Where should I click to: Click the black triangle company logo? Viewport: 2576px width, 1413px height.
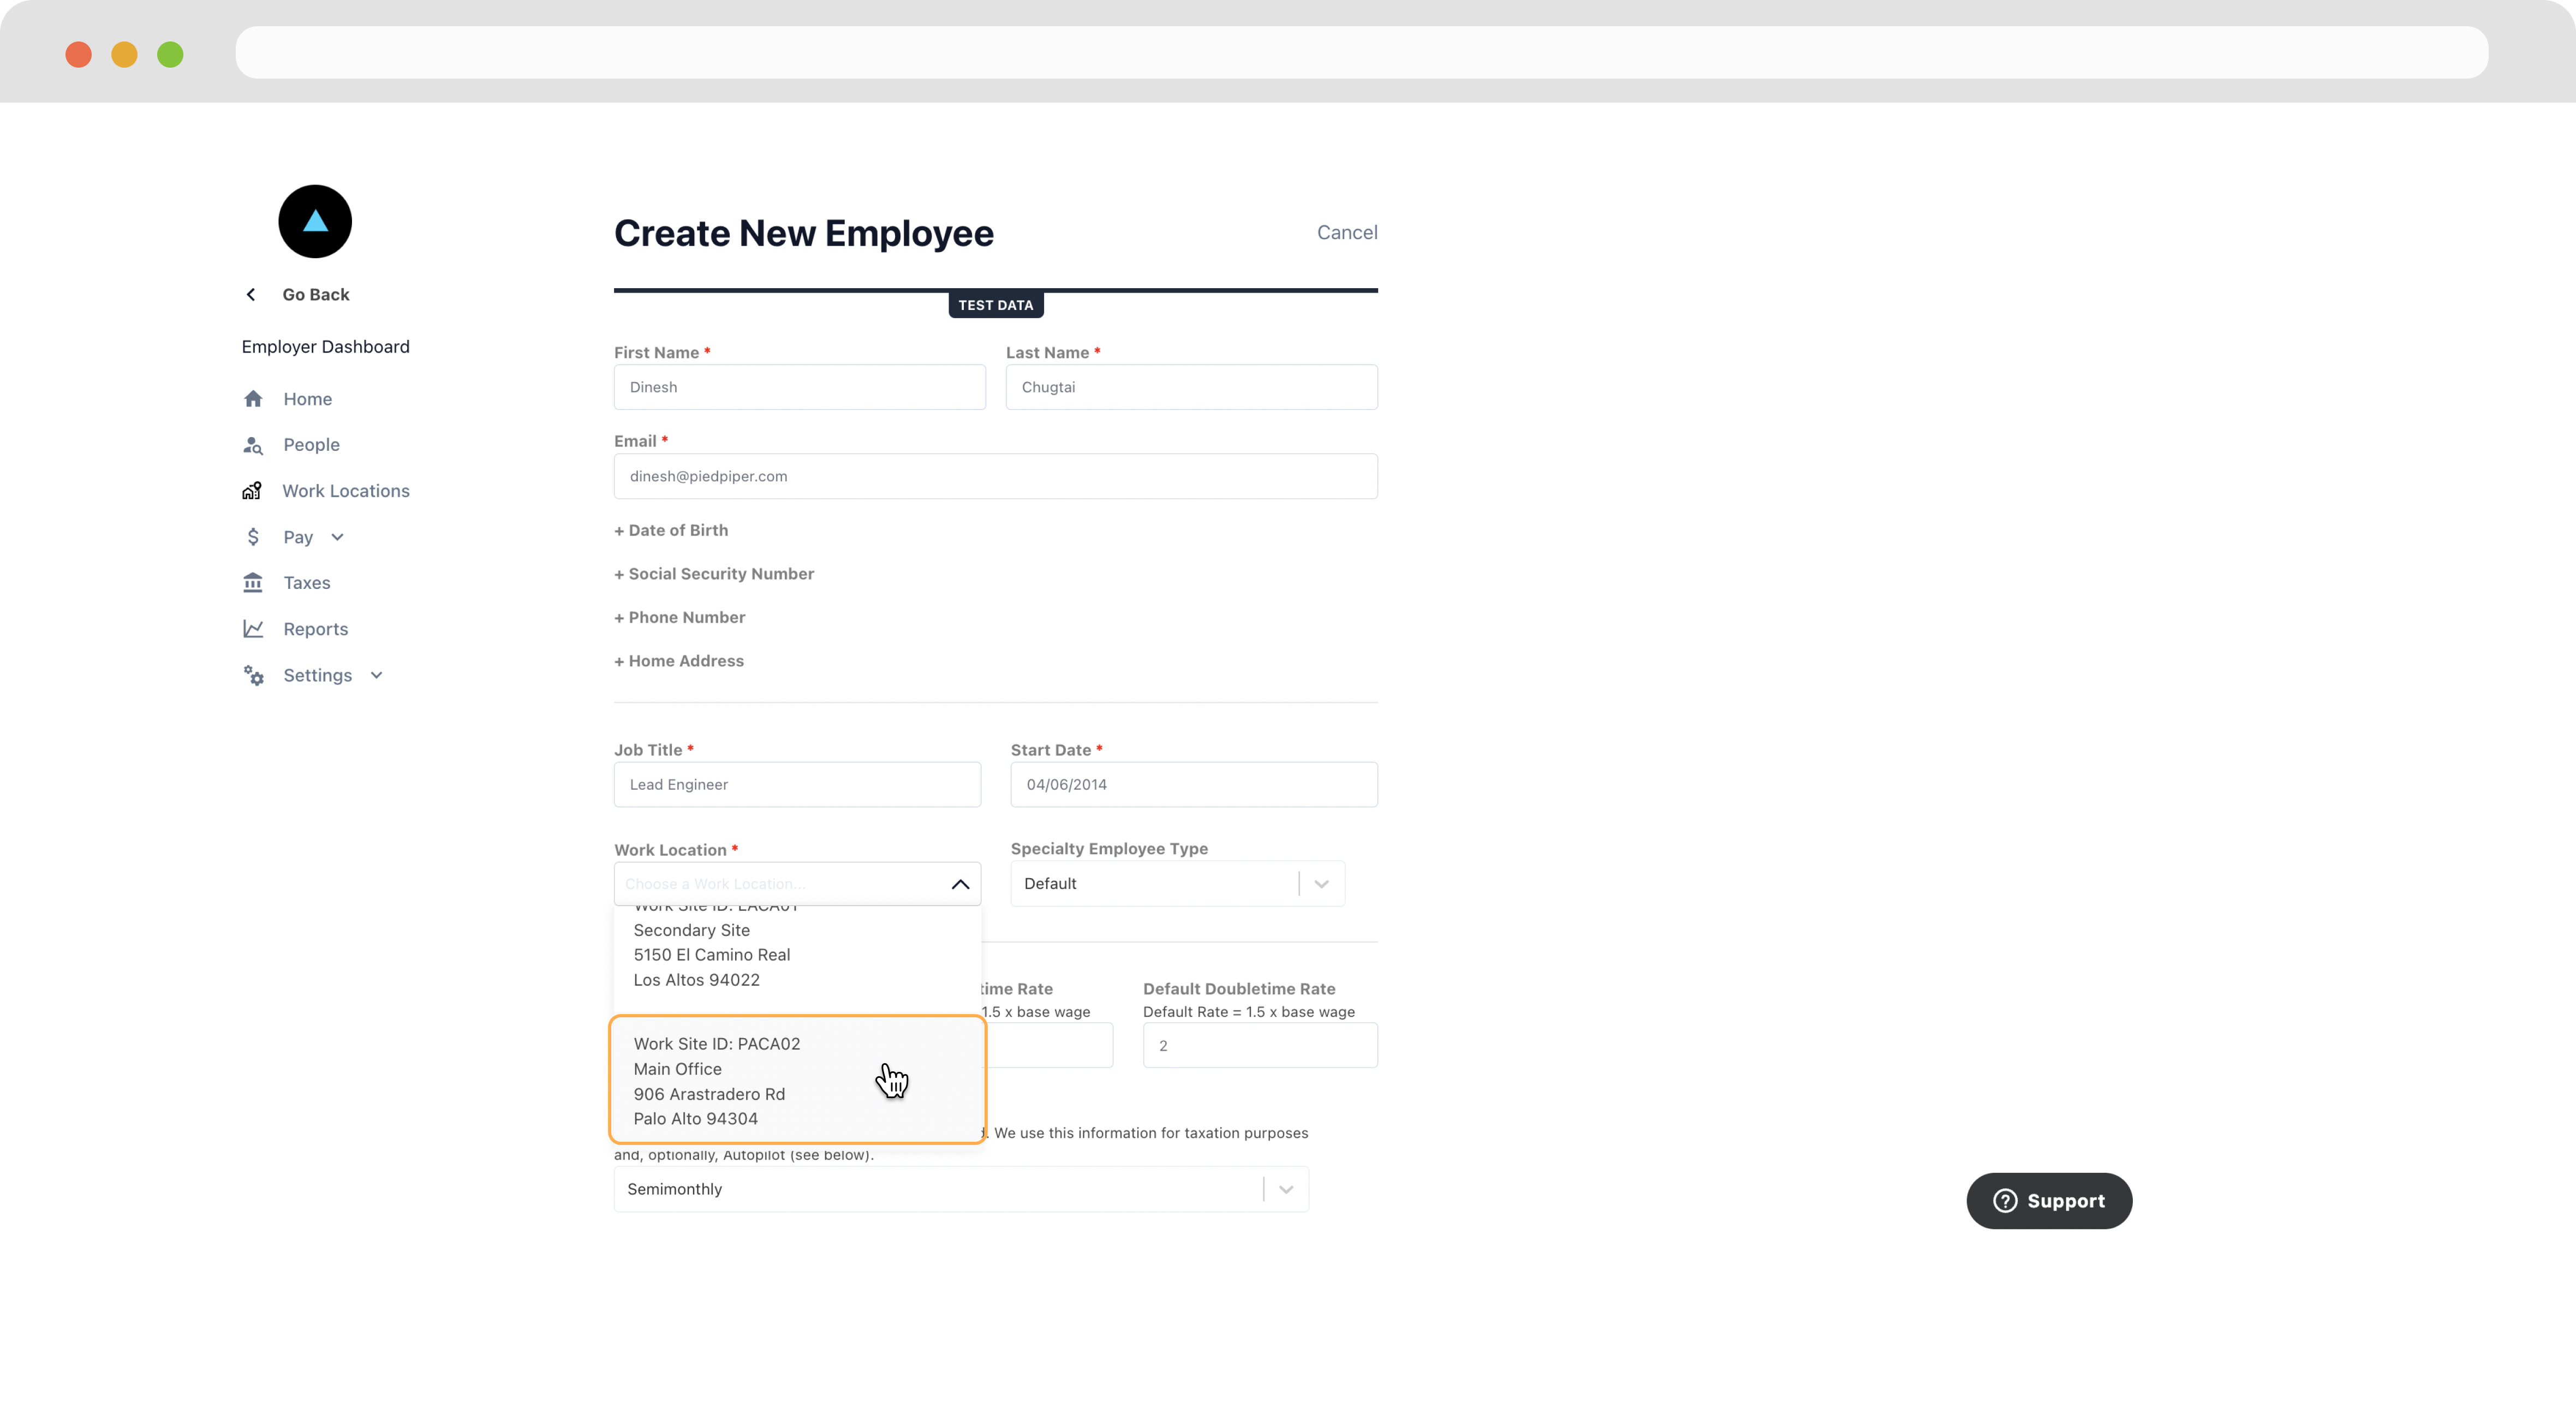[315, 221]
